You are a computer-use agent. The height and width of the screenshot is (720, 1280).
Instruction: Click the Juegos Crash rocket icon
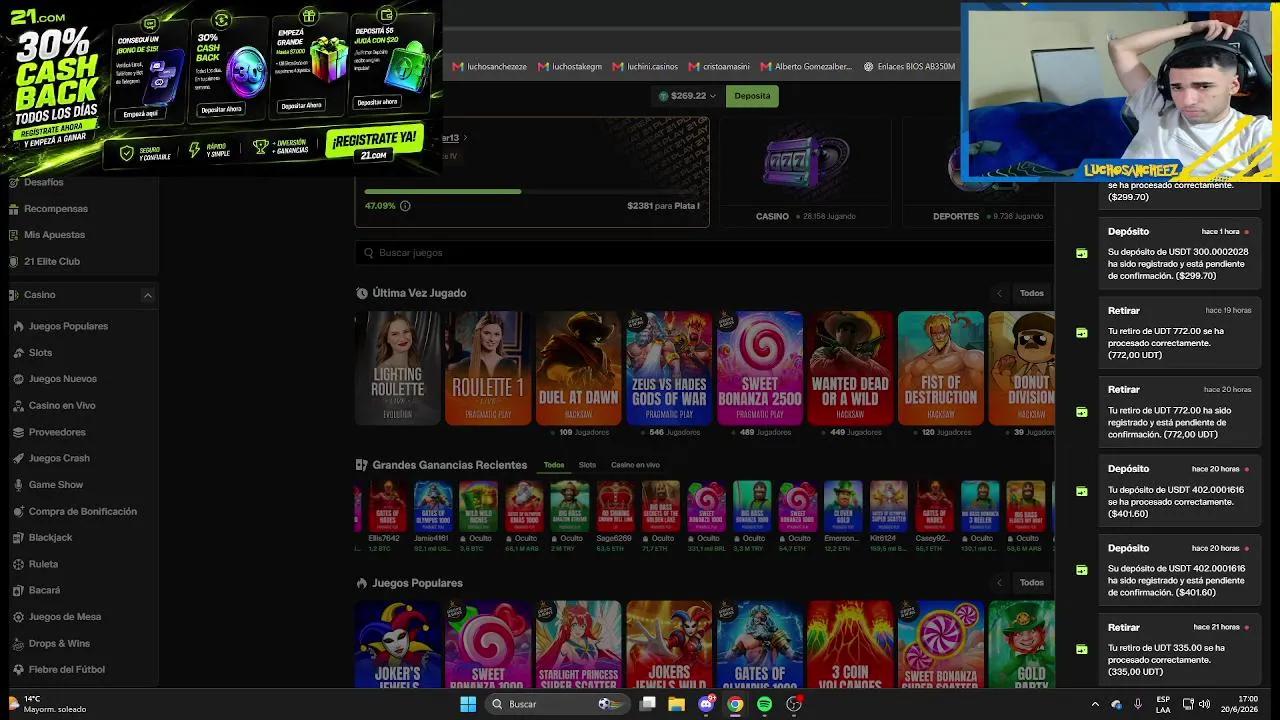pos(19,458)
